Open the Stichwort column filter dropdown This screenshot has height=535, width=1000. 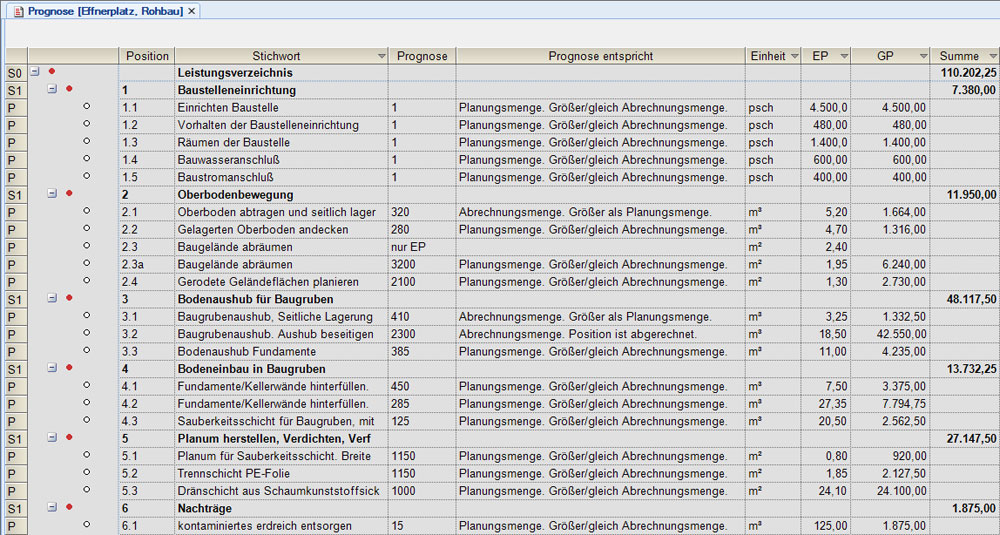click(380, 57)
